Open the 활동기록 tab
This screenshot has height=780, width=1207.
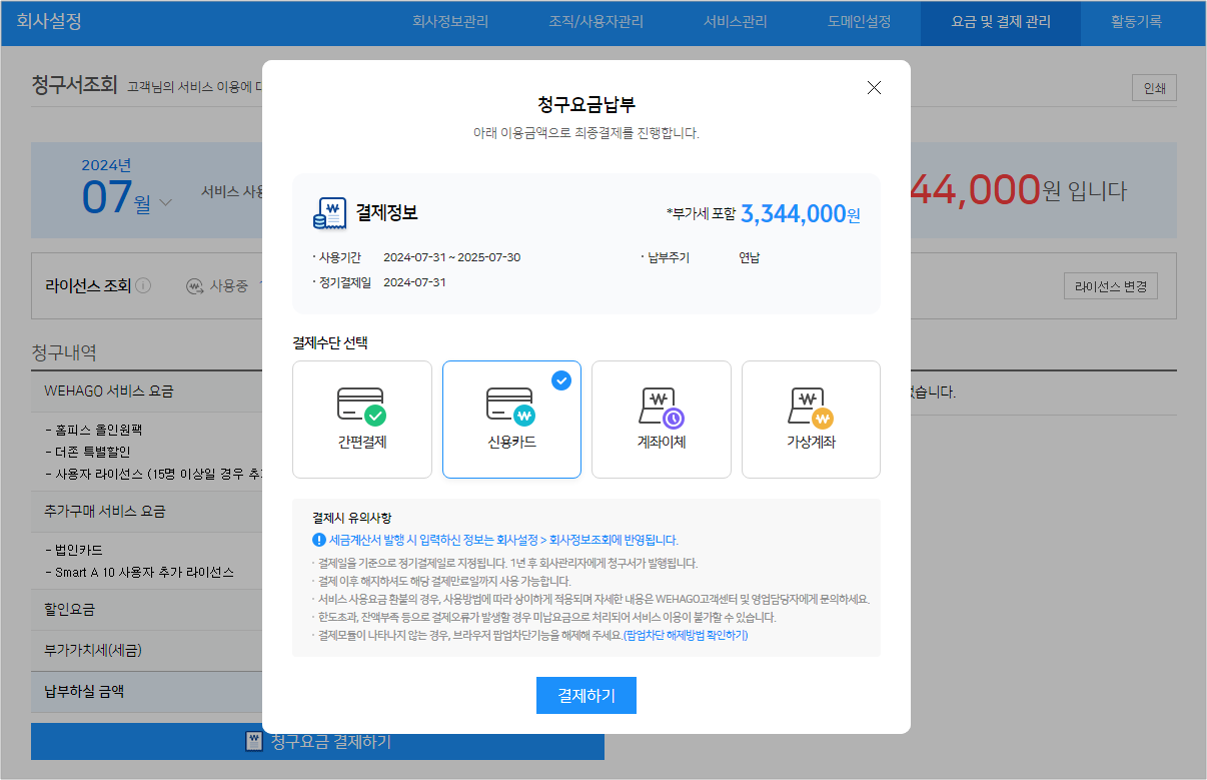[1136, 21]
